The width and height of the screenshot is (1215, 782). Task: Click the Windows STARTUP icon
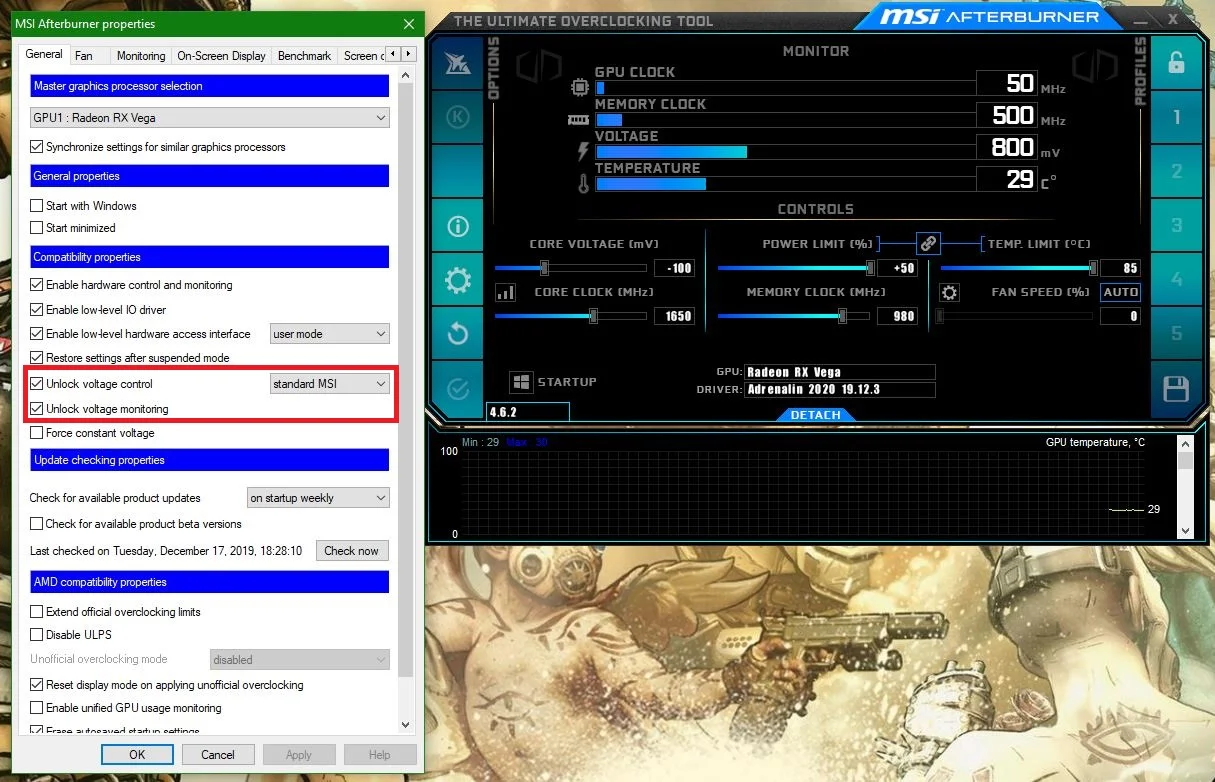tap(521, 382)
